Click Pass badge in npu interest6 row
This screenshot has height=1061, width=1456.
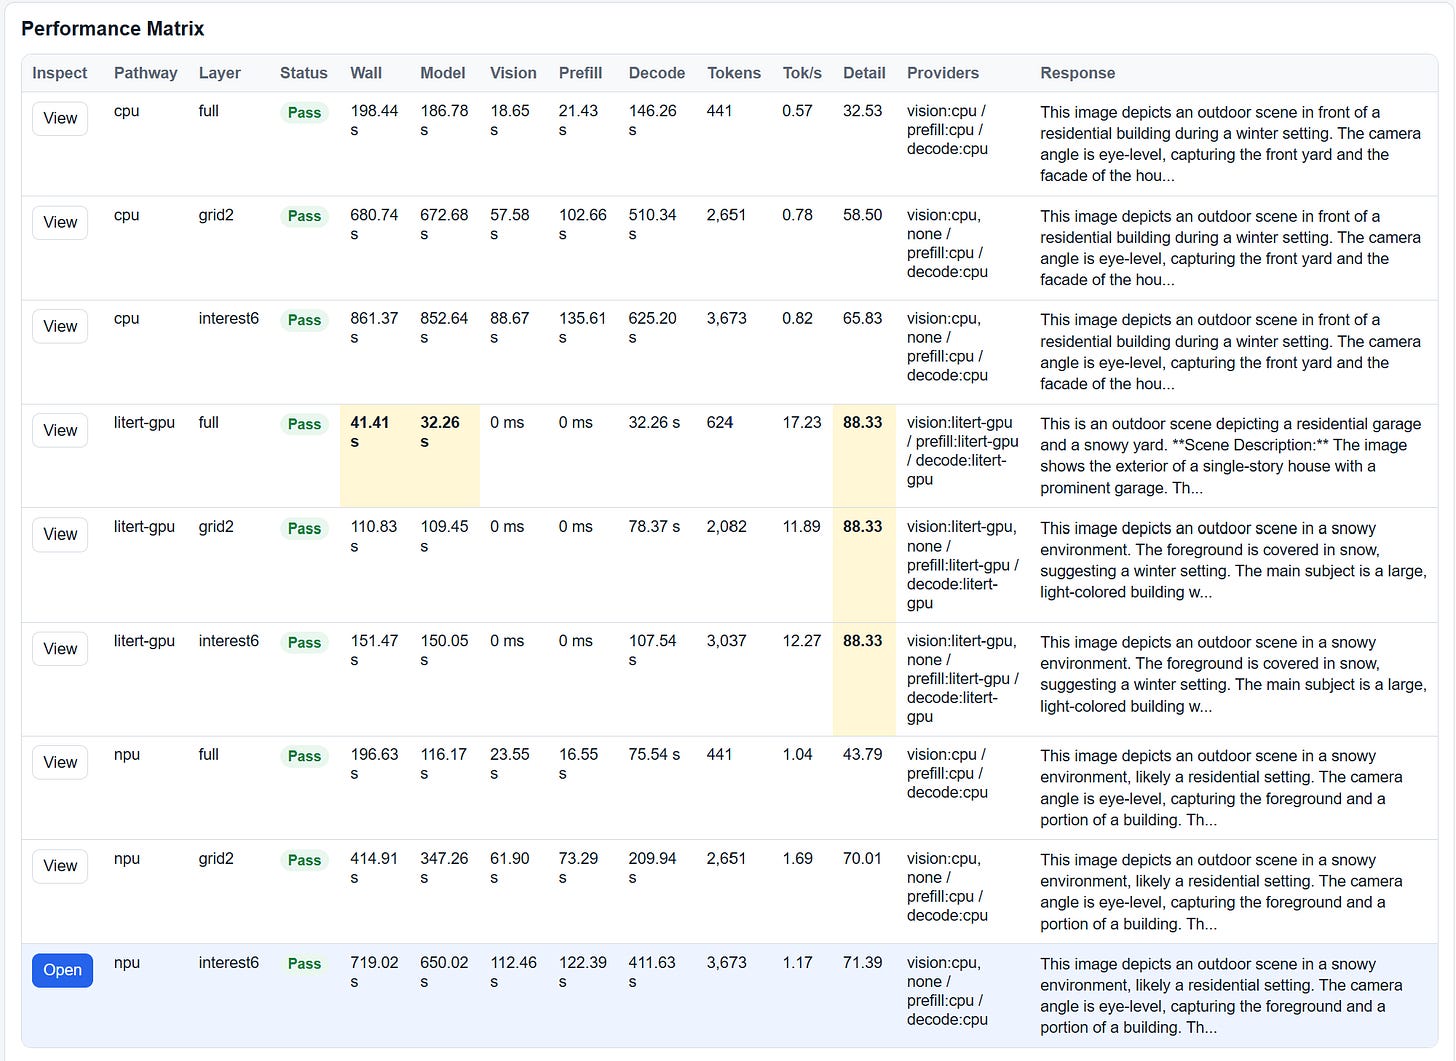point(304,964)
